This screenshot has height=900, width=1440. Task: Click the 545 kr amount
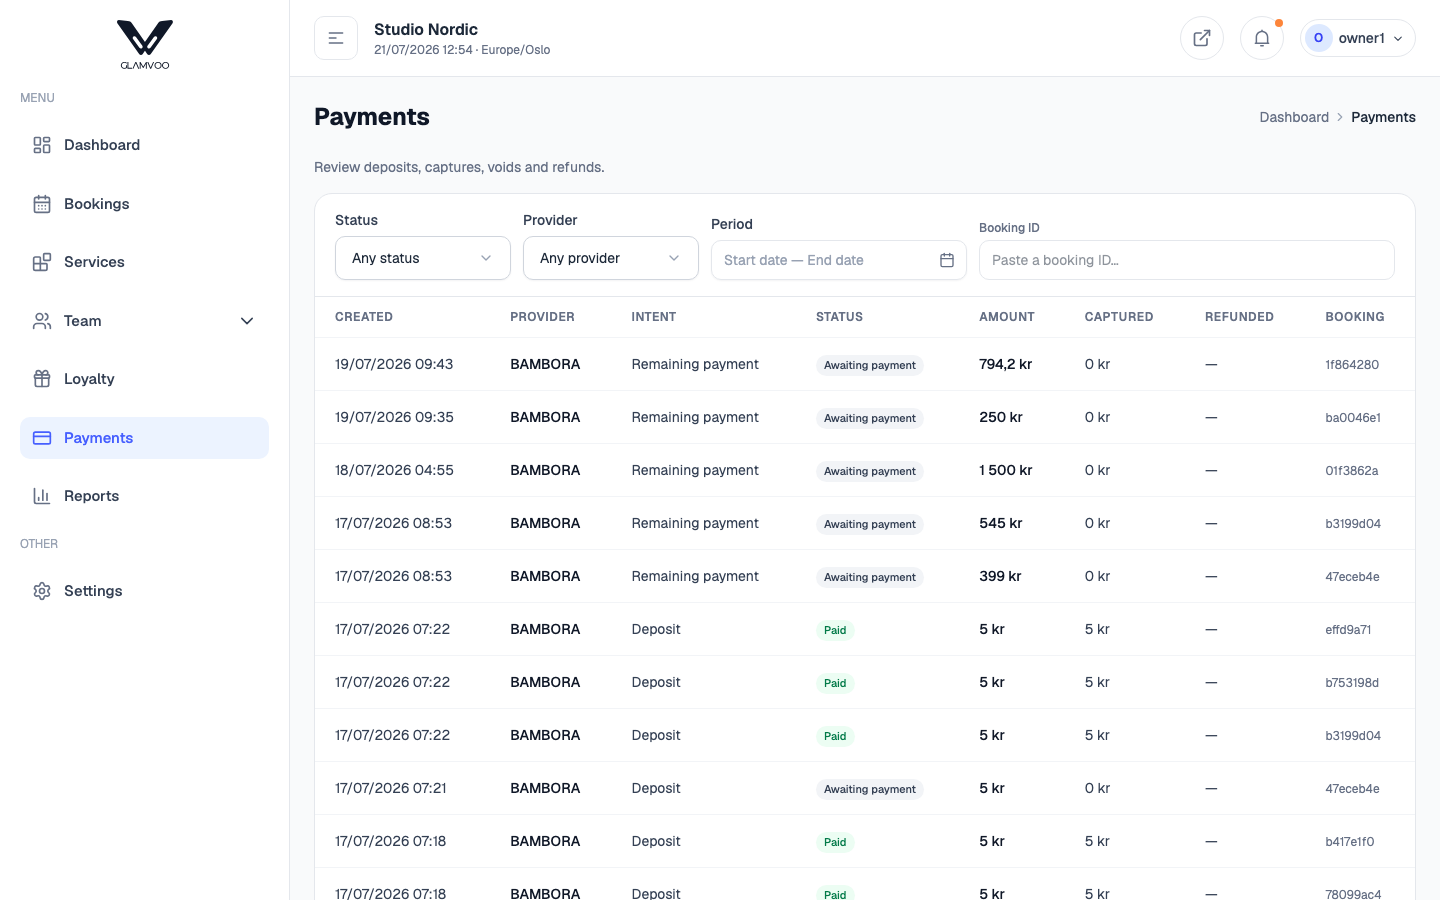[x=1001, y=523]
